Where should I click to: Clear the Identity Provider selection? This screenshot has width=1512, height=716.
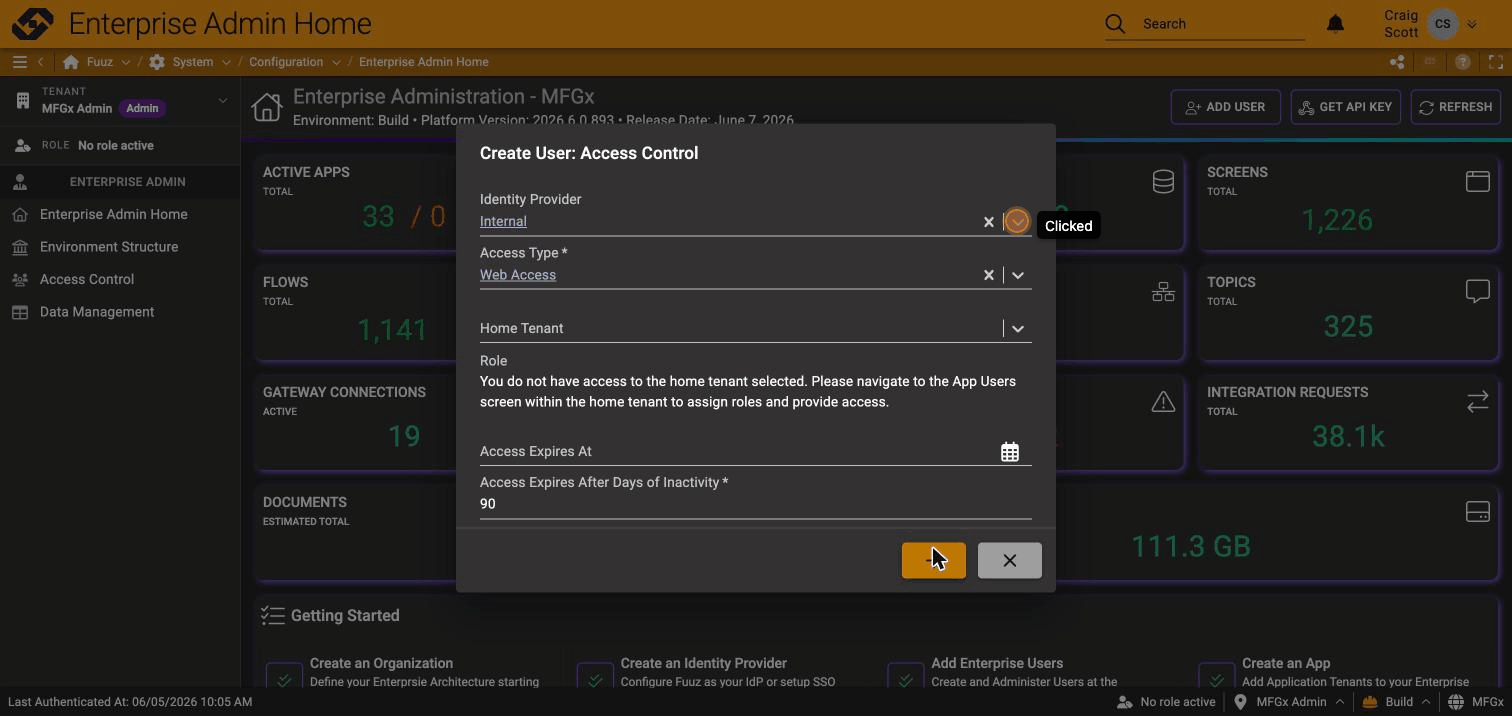988,222
